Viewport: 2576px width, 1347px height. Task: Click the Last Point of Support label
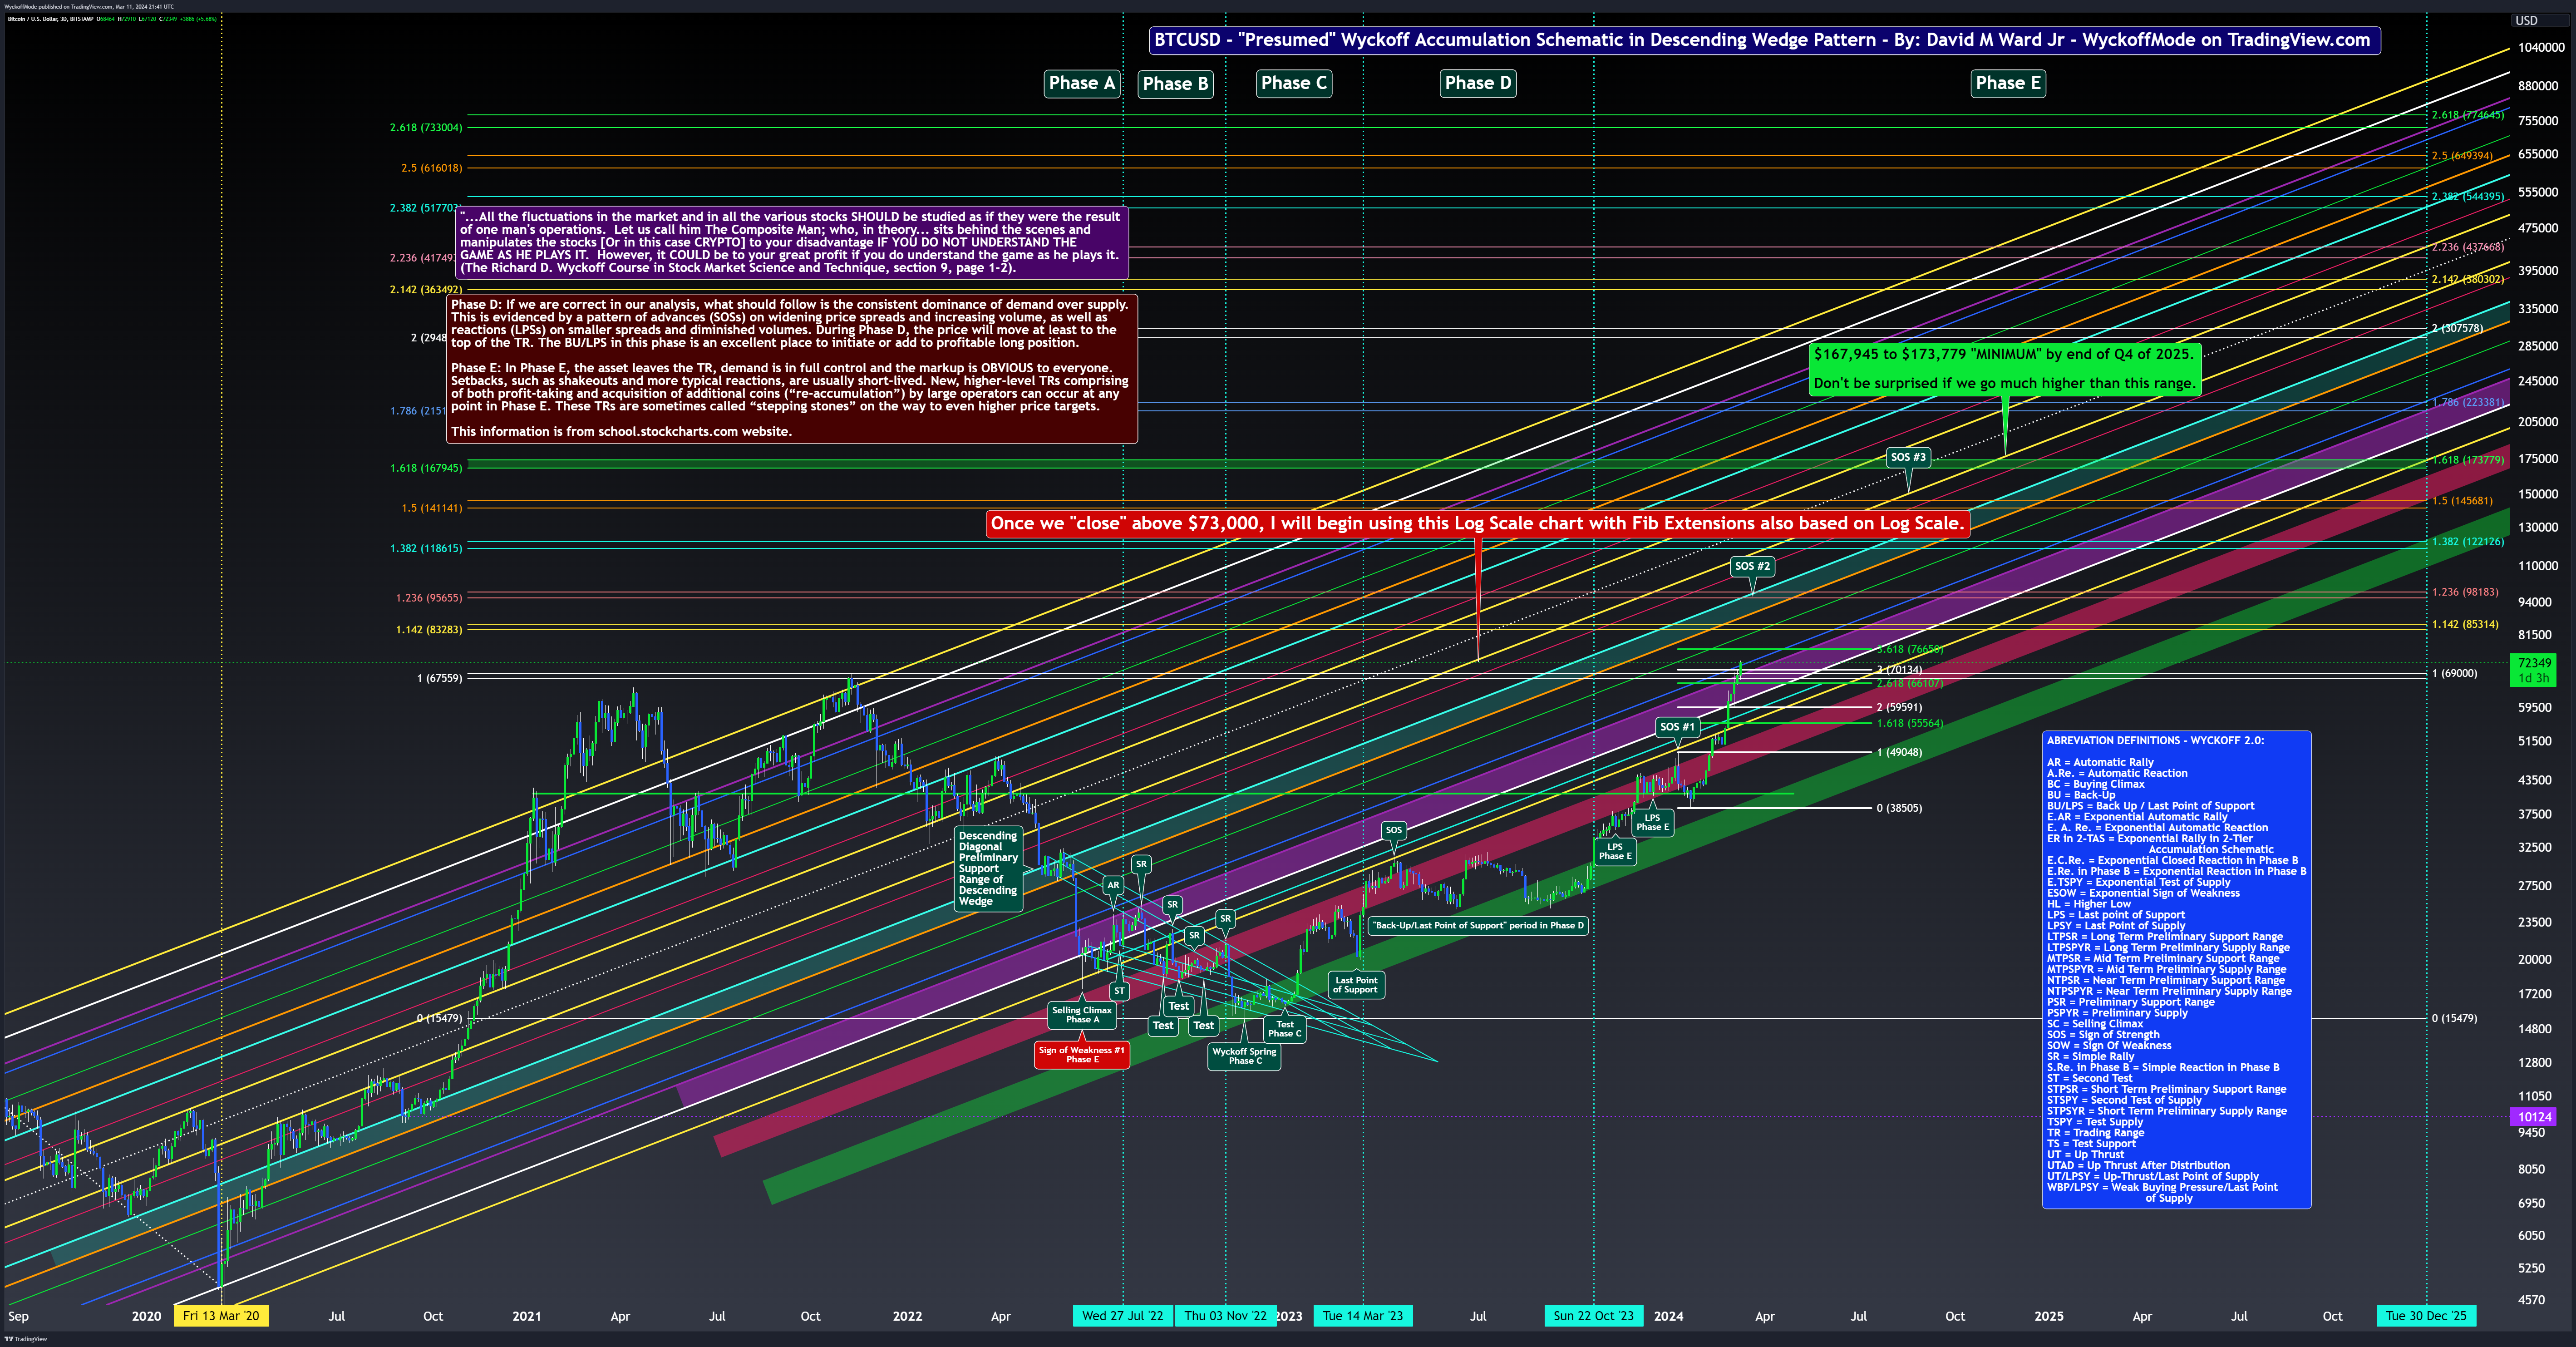[x=1356, y=985]
